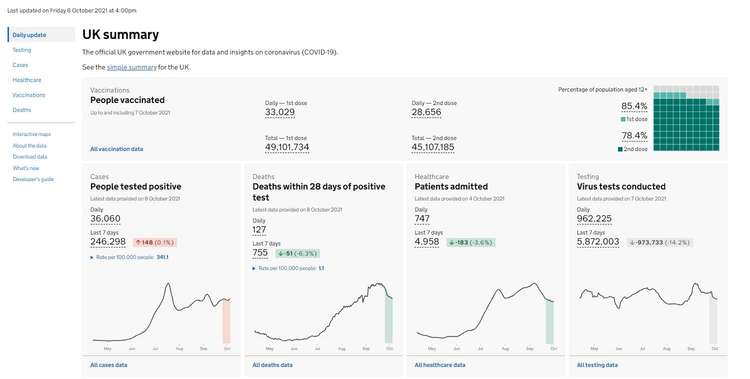Click the green patients change badge -183

[x=471, y=243]
